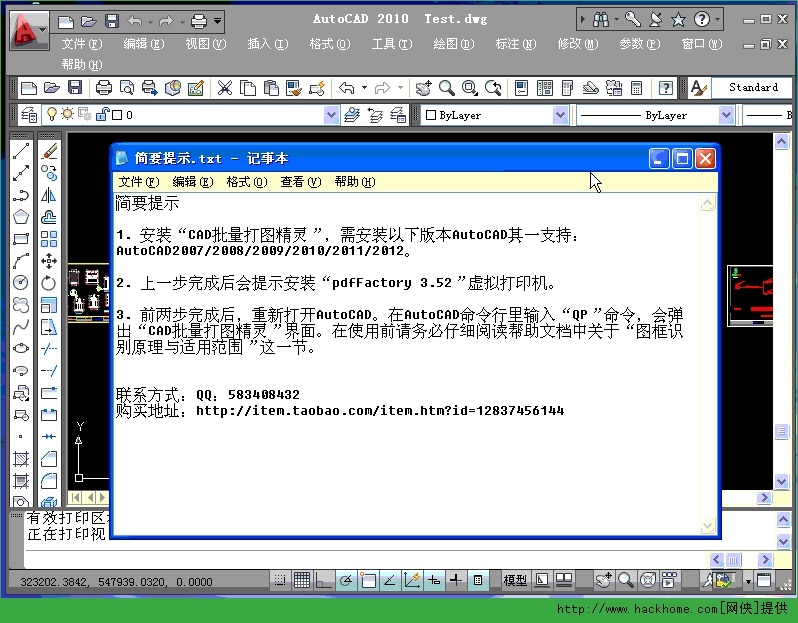The image size is (798, 623).
Task: Click Zoom Realtime magnifier in toolbar
Action: click(447, 88)
